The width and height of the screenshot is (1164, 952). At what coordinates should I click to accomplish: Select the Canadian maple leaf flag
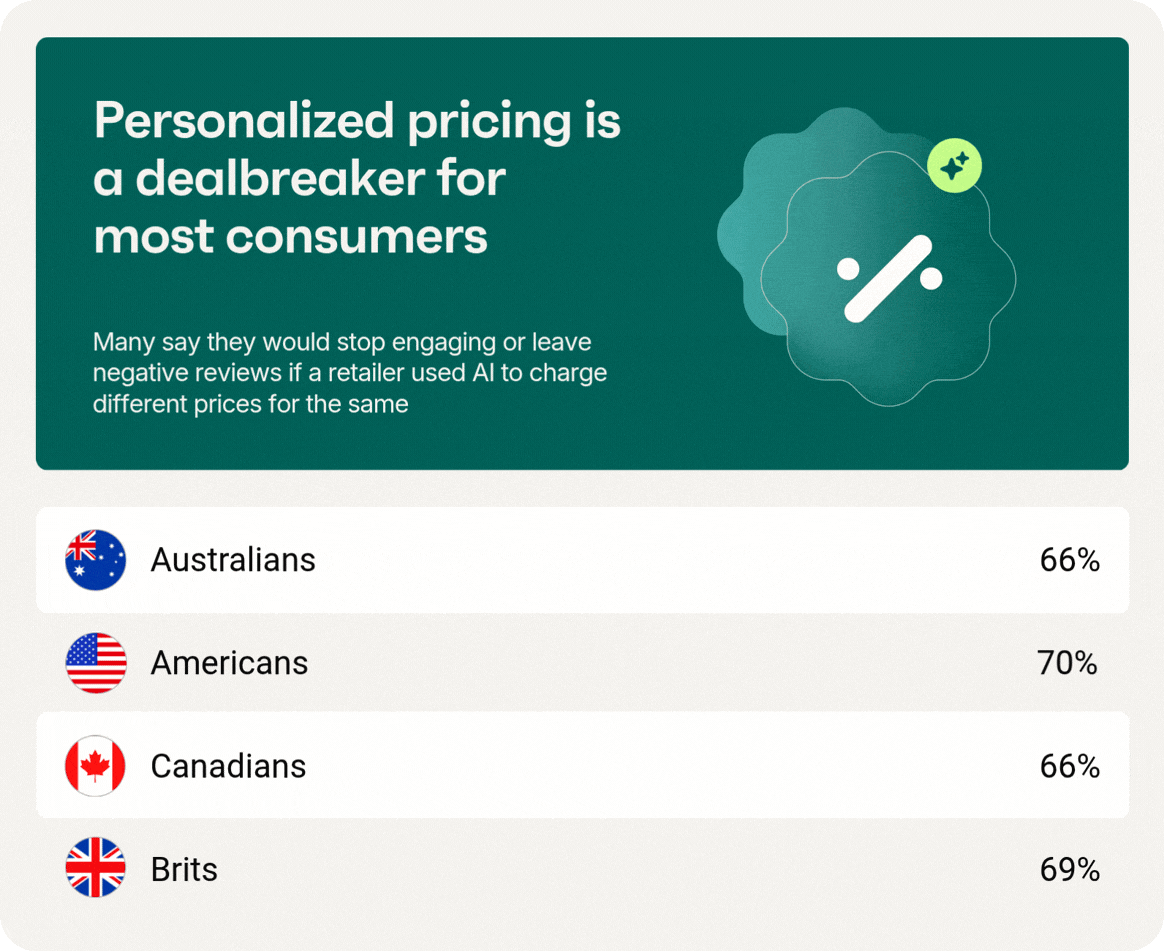coord(95,766)
